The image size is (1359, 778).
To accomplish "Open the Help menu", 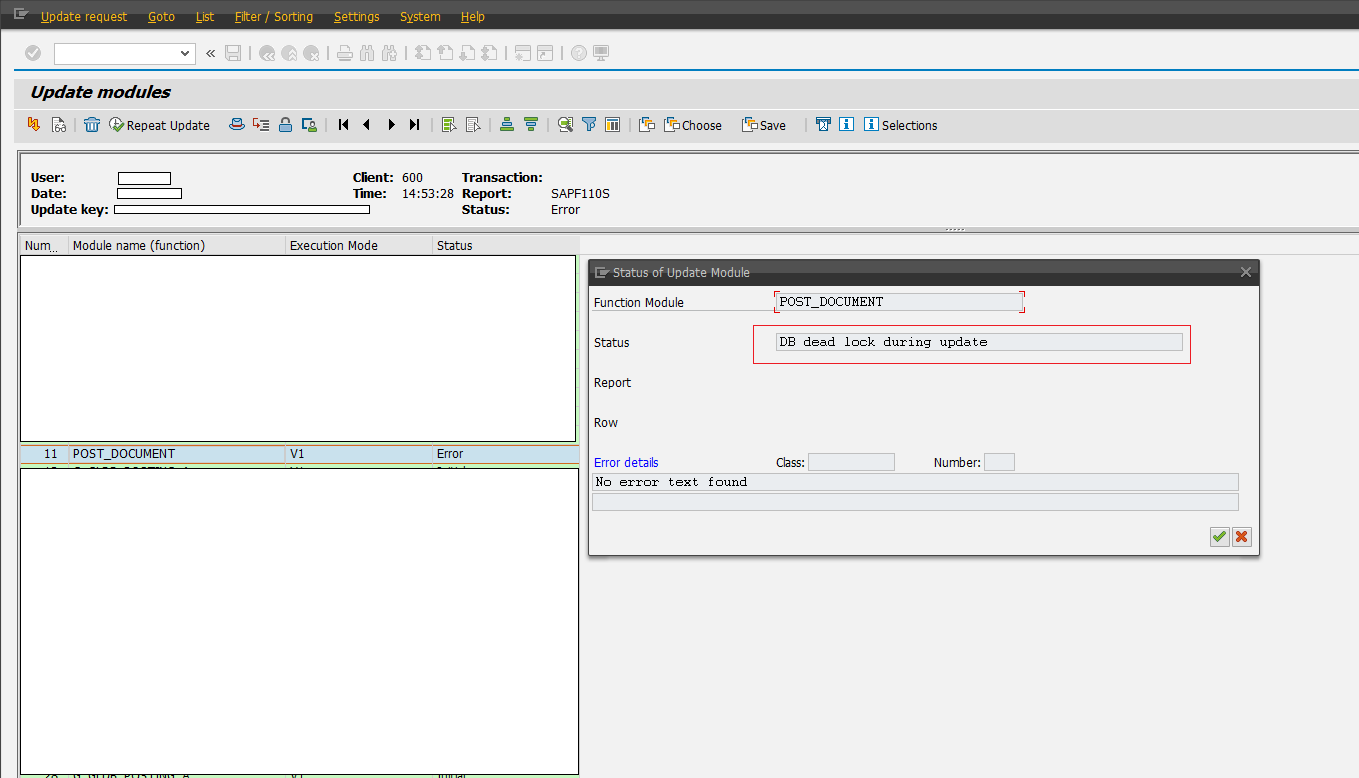I will pyautogui.click(x=473, y=16).
